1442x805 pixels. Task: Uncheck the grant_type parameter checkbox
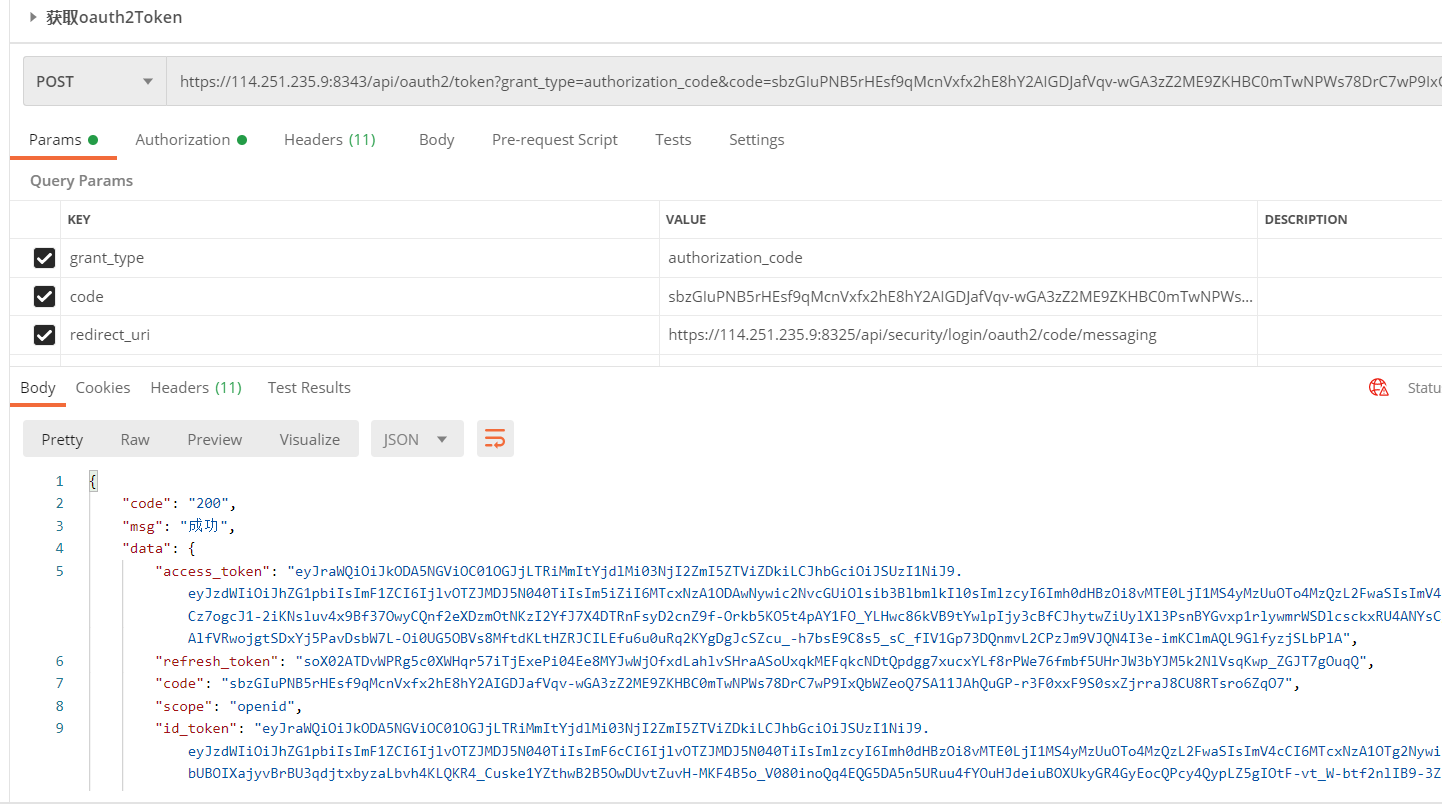[44, 258]
